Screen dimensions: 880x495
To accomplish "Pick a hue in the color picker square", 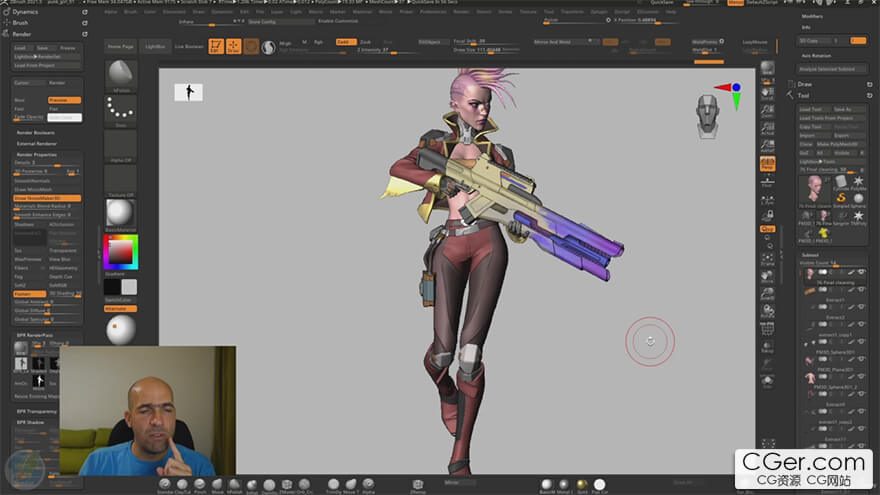I will [x=121, y=253].
